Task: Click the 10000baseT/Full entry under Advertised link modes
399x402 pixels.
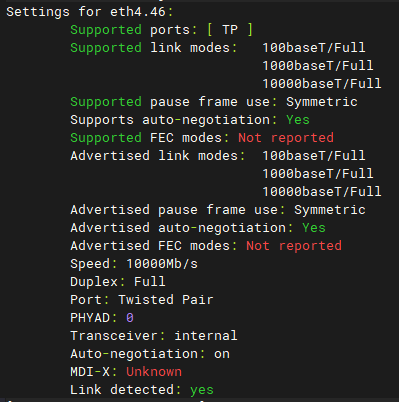Action: click(x=322, y=192)
